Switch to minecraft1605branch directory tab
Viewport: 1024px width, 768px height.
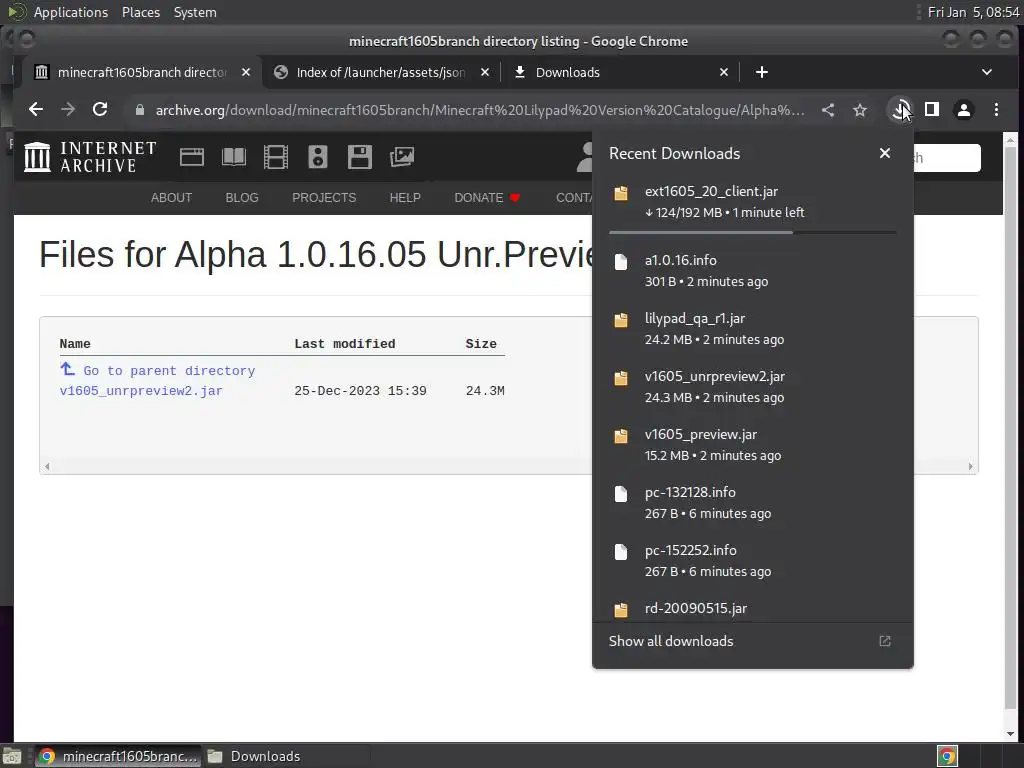[142, 72]
